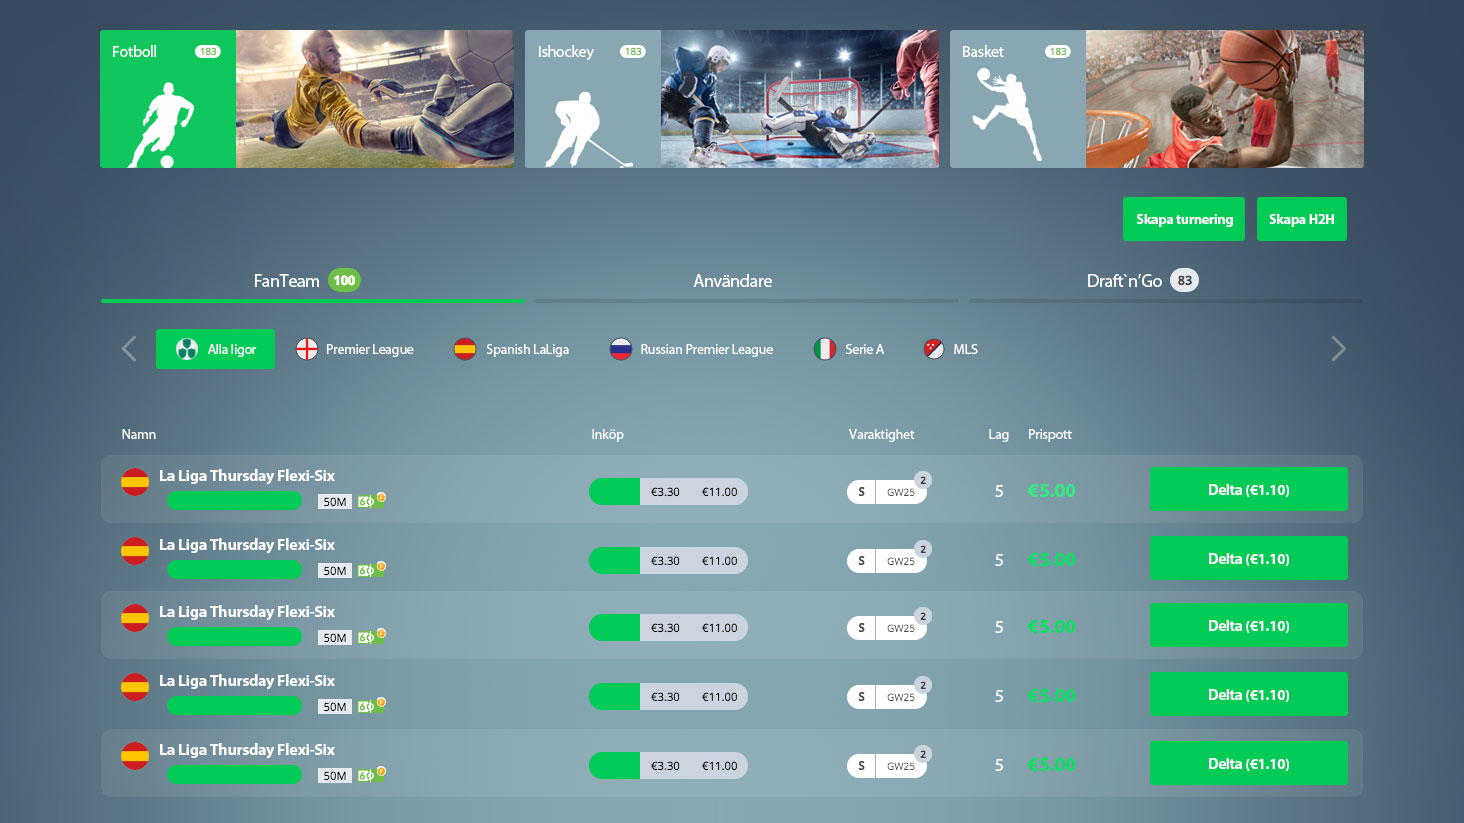Select the Alla ligor filter

coord(215,349)
